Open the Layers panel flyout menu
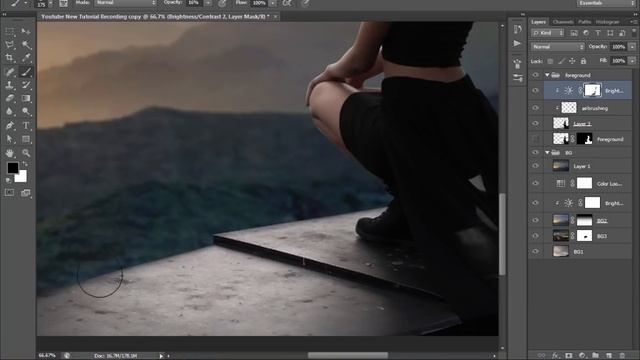 pyautogui.click(x=633, y=22)
